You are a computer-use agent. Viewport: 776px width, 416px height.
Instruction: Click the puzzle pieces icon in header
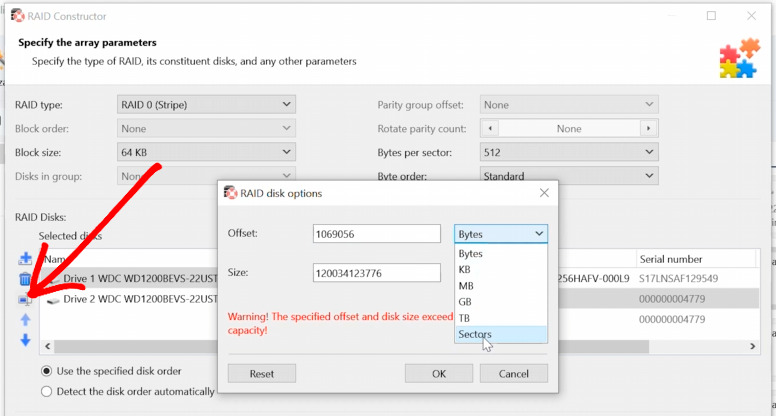click(739, 58)
